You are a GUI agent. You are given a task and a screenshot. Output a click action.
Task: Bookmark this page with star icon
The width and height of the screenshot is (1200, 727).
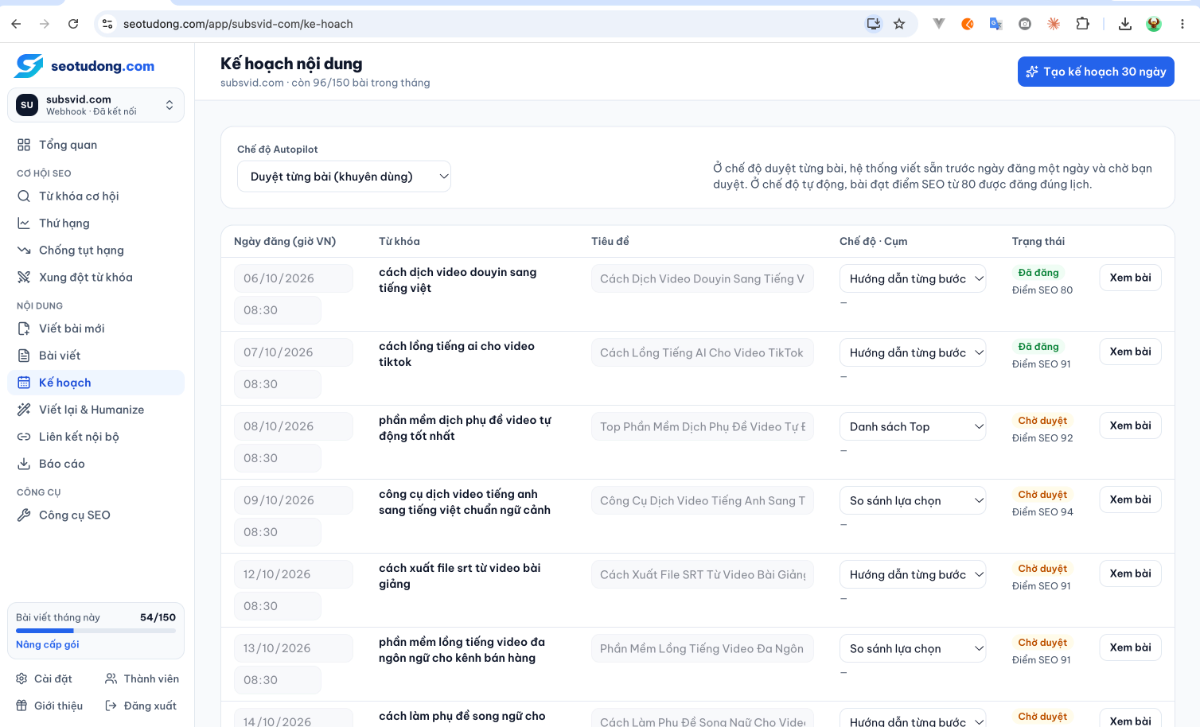click(899, 23)
